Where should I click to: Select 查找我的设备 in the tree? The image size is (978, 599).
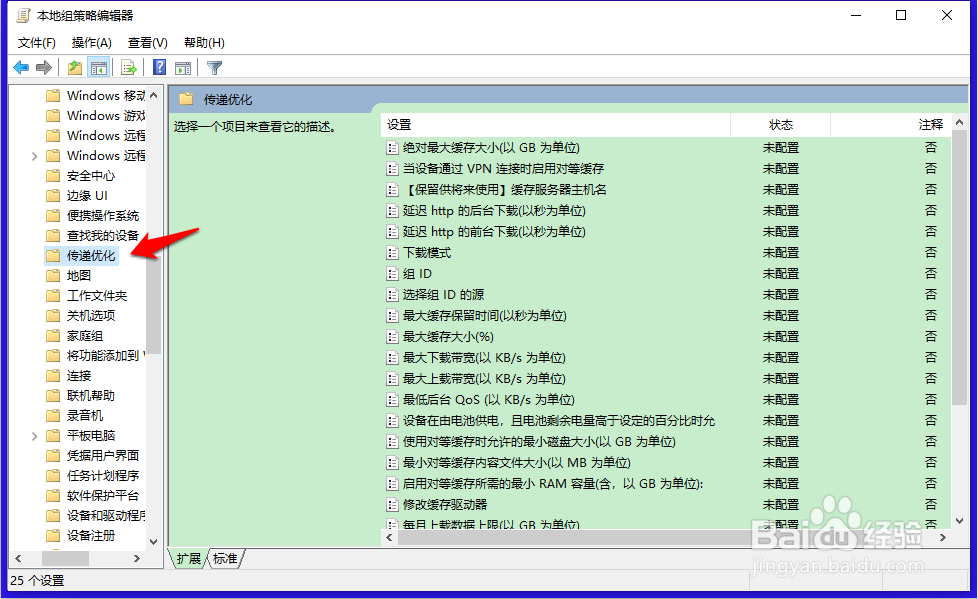pos(103,235)
